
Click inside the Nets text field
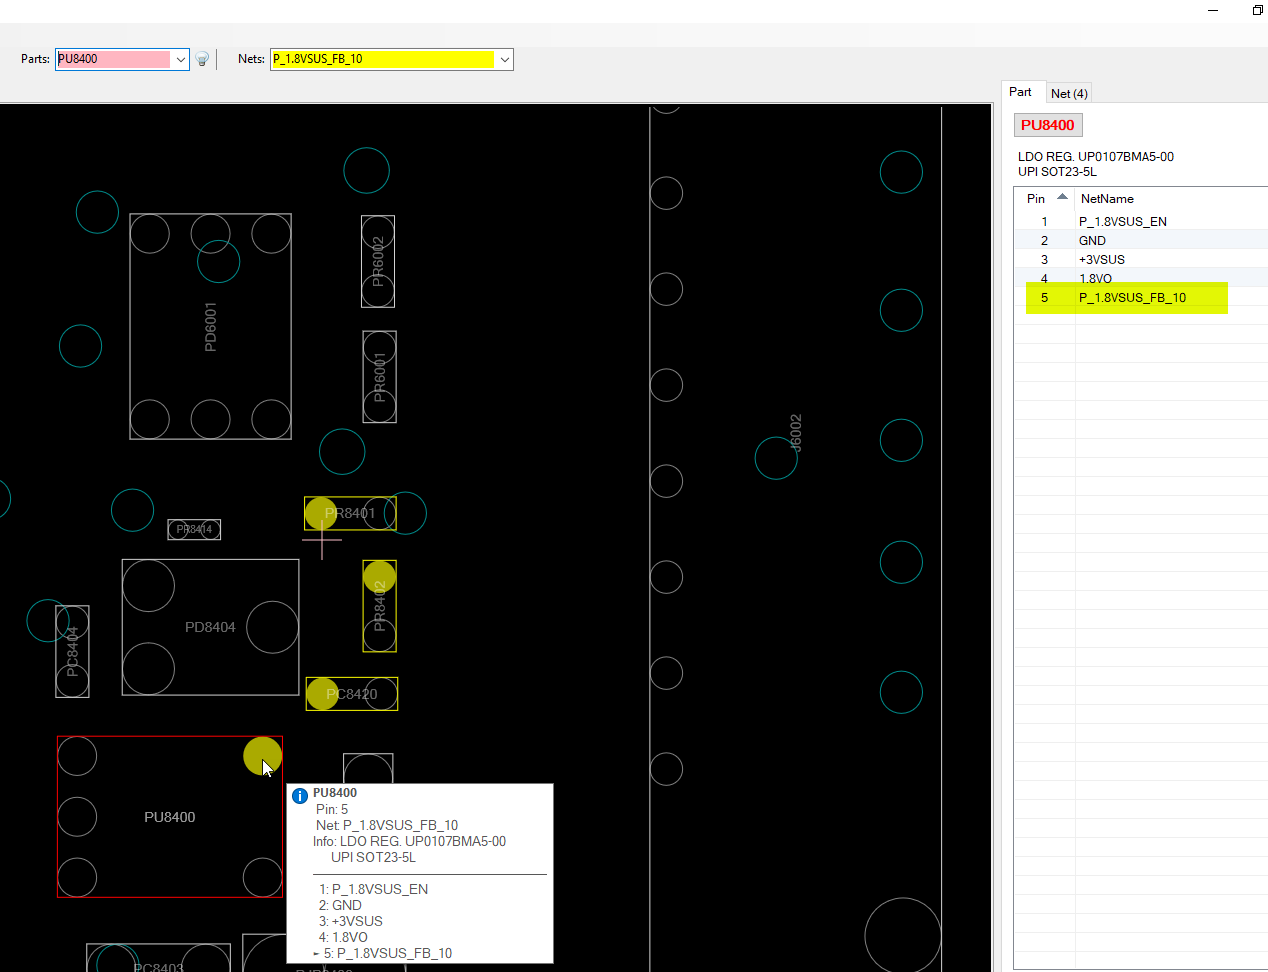tap(382, 59)
